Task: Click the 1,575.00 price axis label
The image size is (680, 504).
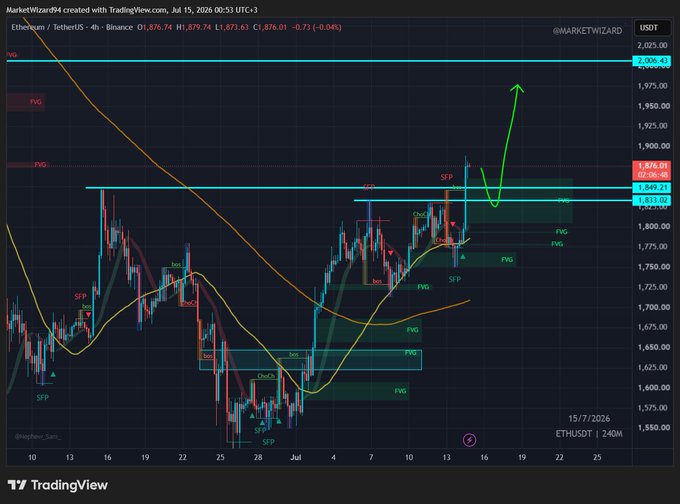Action: (652, 407)
